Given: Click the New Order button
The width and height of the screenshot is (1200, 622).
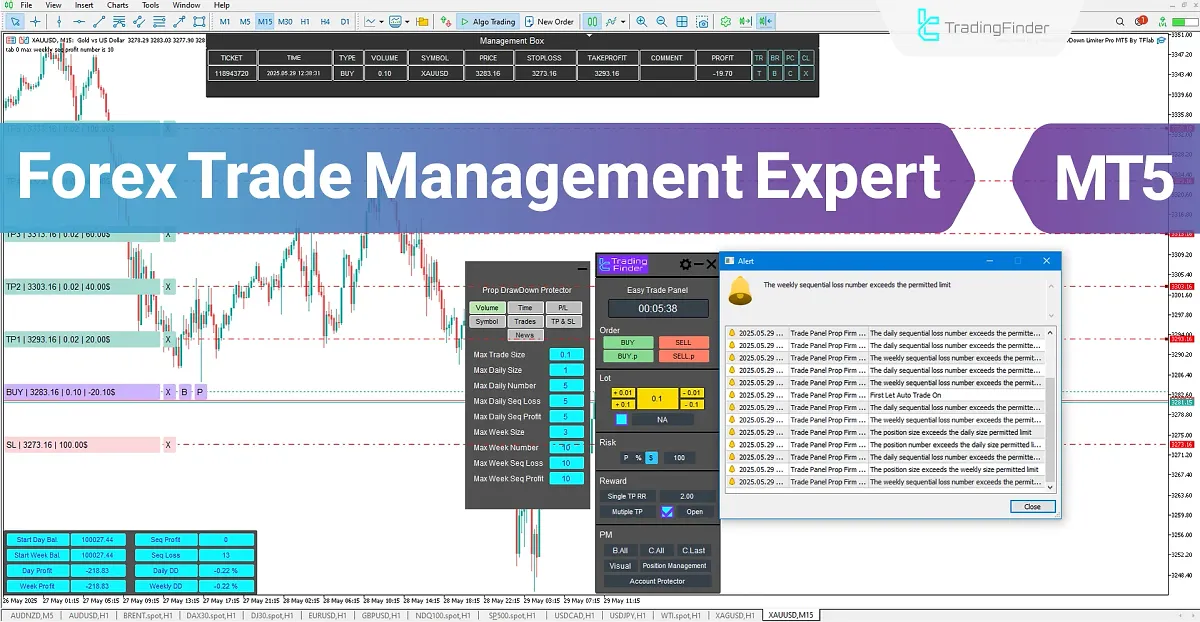Looking at the screenshot, I should tap(550, 21).
